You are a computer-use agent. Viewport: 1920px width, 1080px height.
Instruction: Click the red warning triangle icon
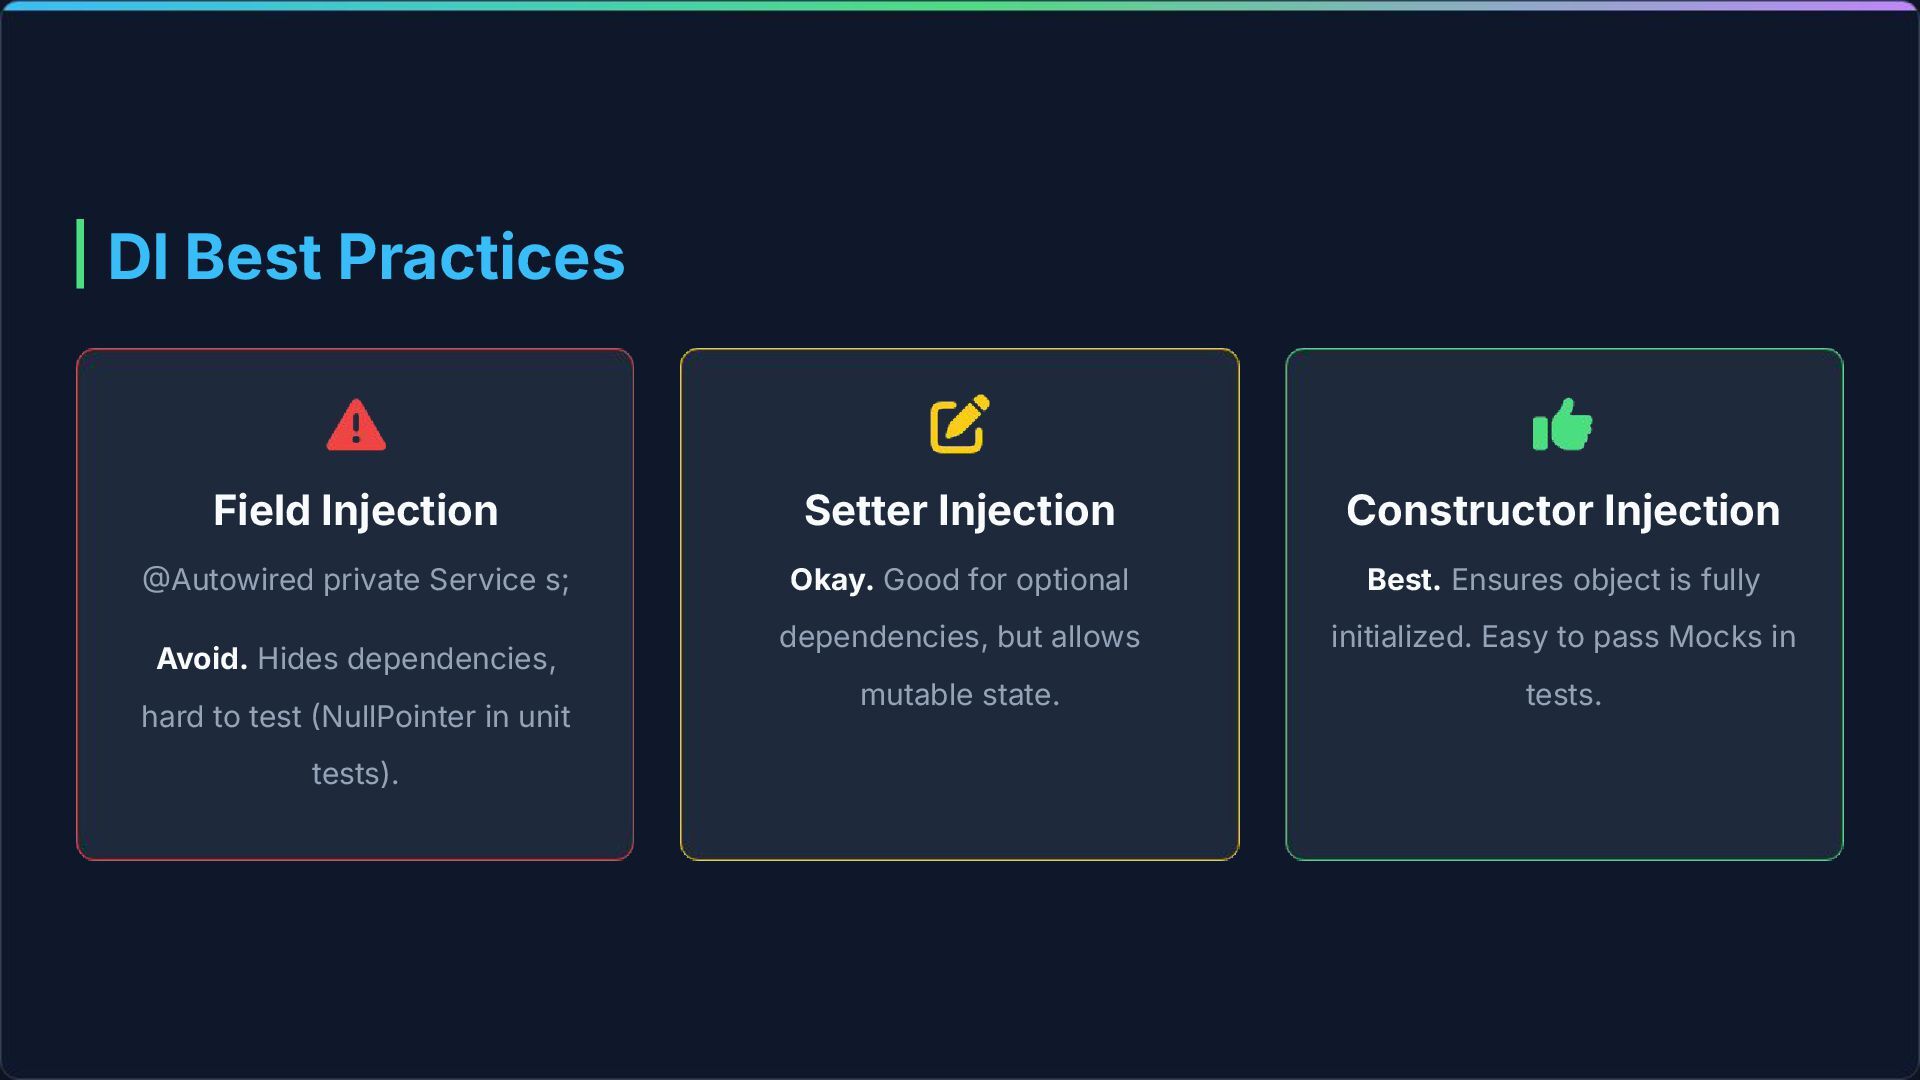coord(356,425)
